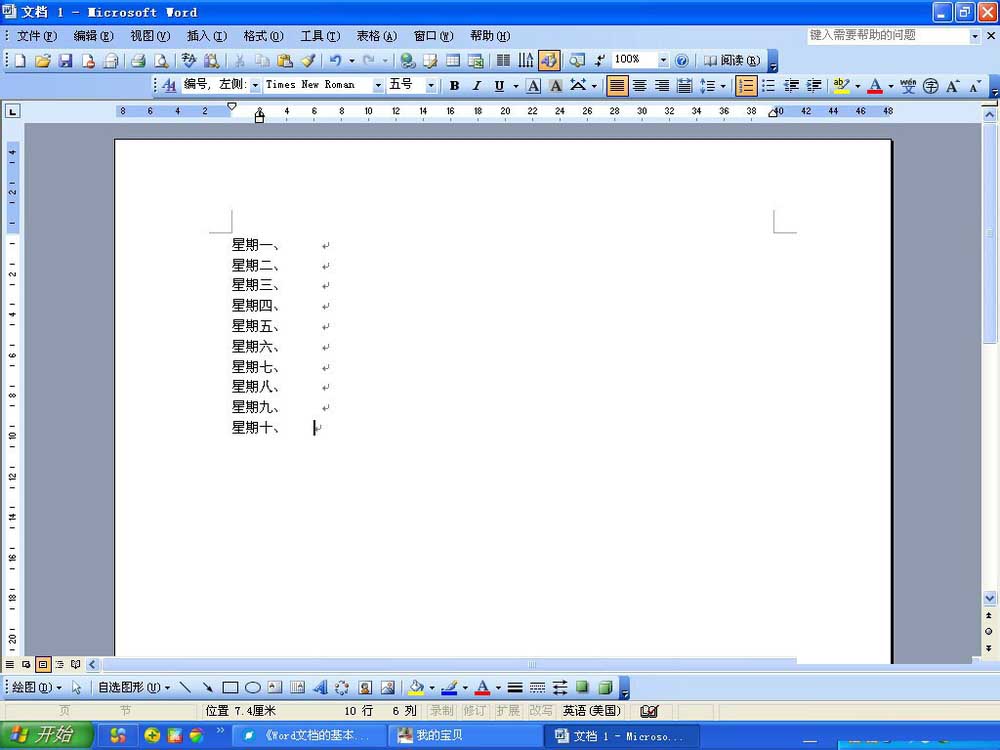Expand highlight color dropdown arrow
This screenshot has width=1000, height=750.
coord(858,85)
